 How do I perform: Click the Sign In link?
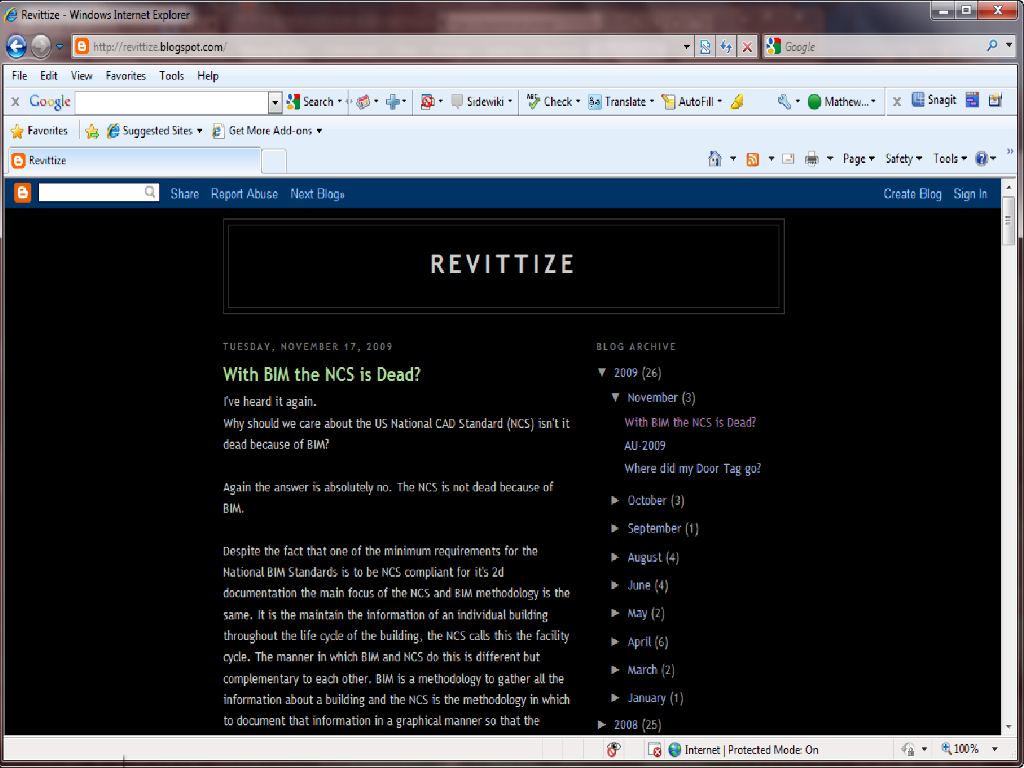(969, 194)
